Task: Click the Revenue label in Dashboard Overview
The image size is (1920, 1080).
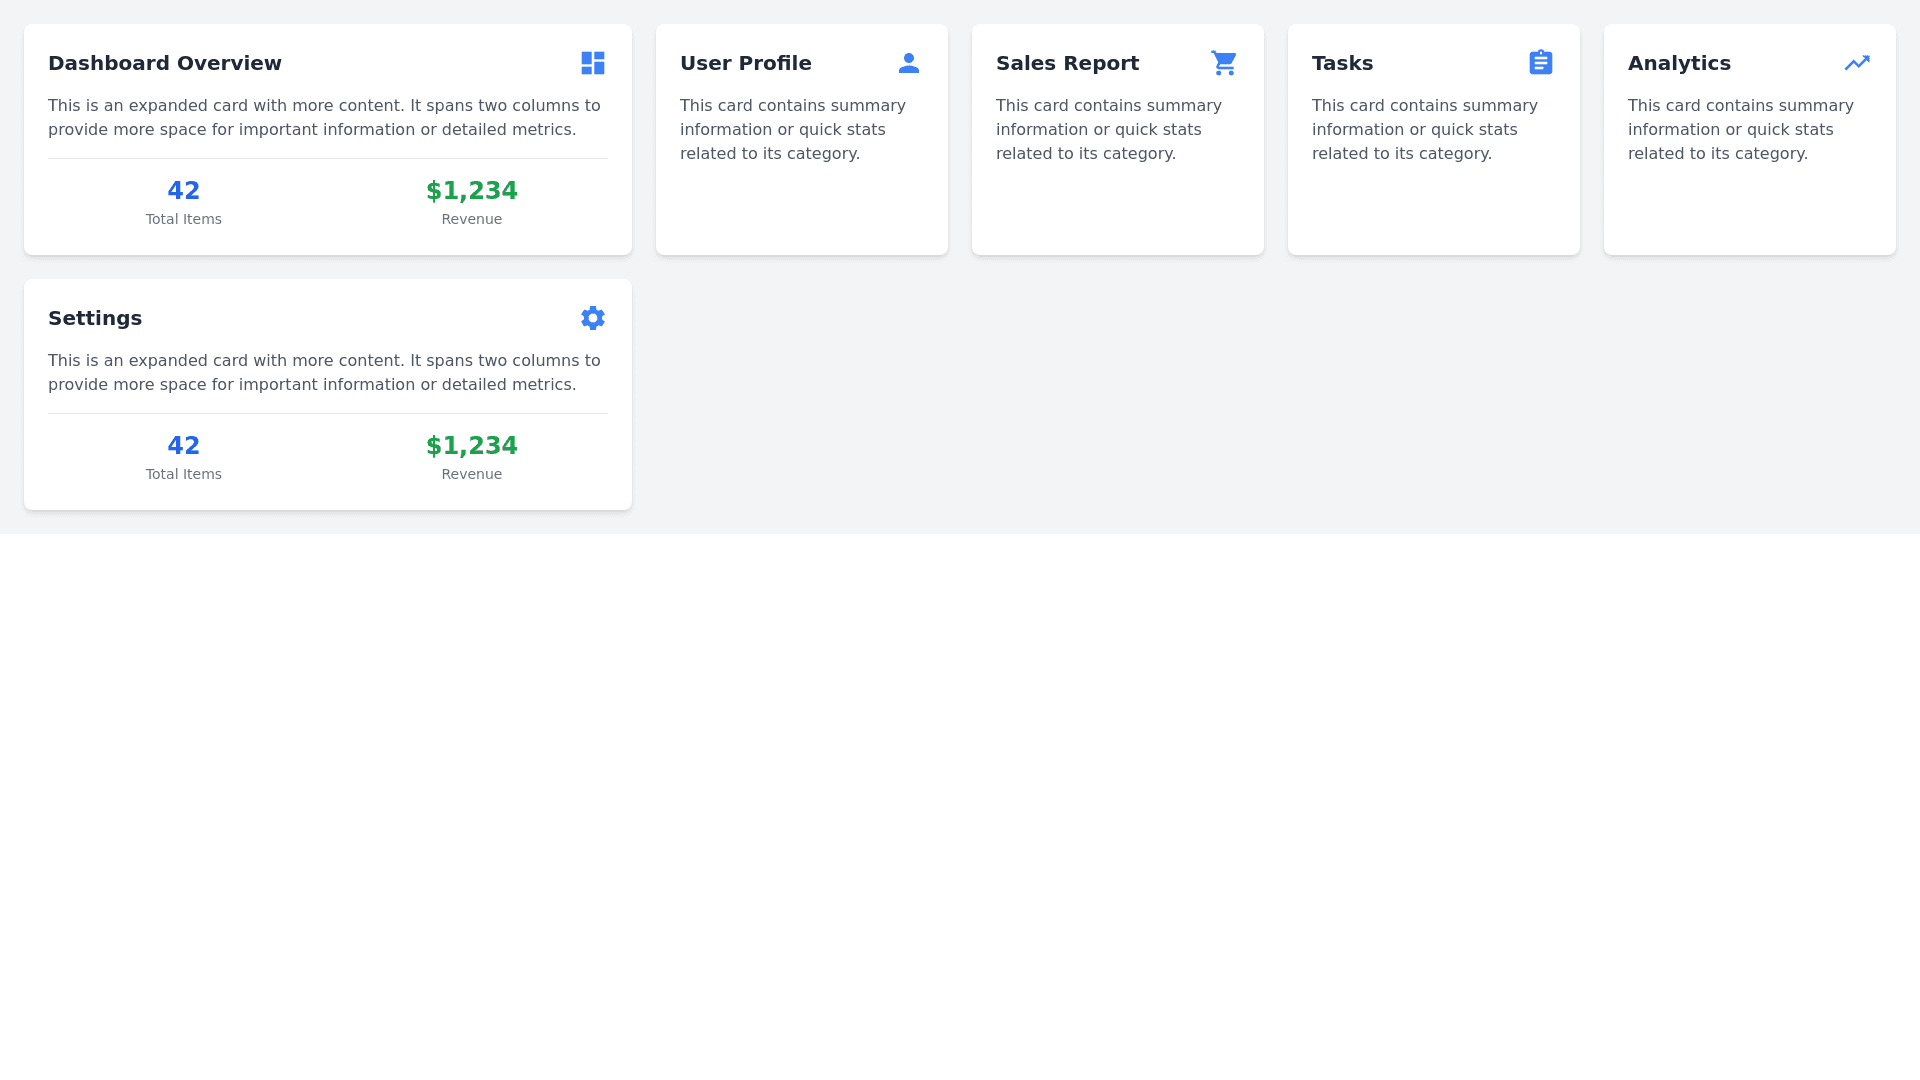Action: point(472,219)
